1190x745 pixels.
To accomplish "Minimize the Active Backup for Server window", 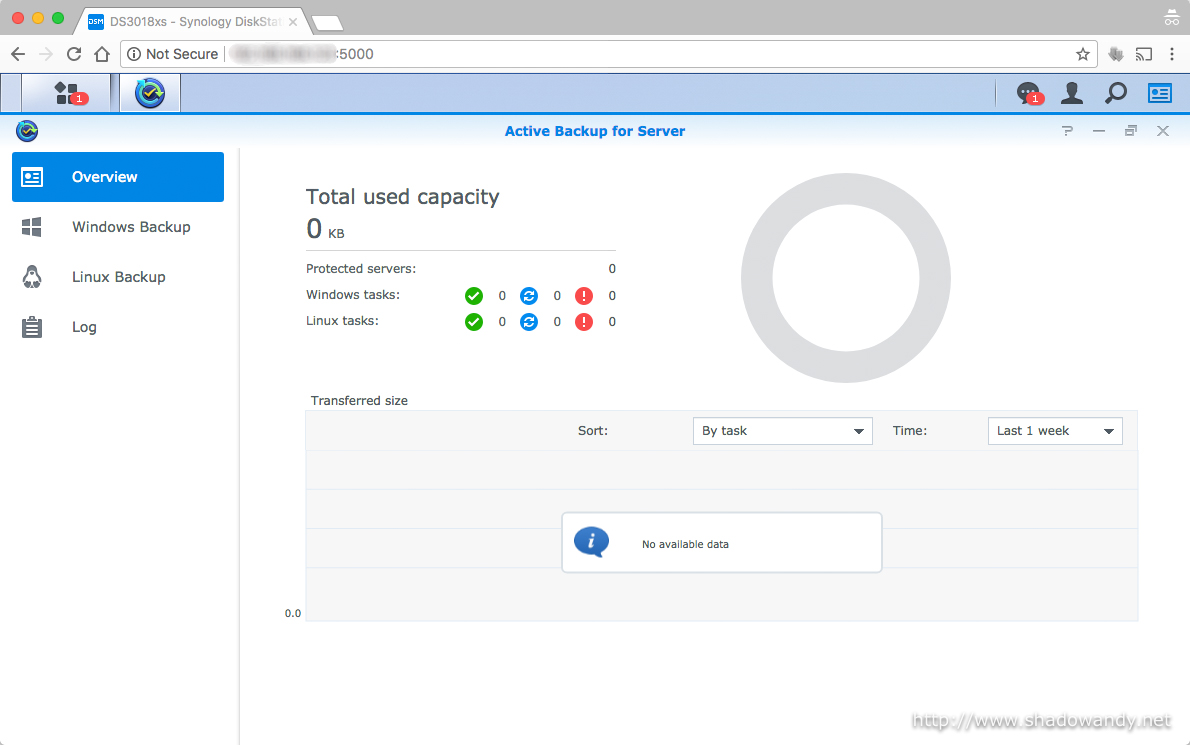I will [1099, 131].
